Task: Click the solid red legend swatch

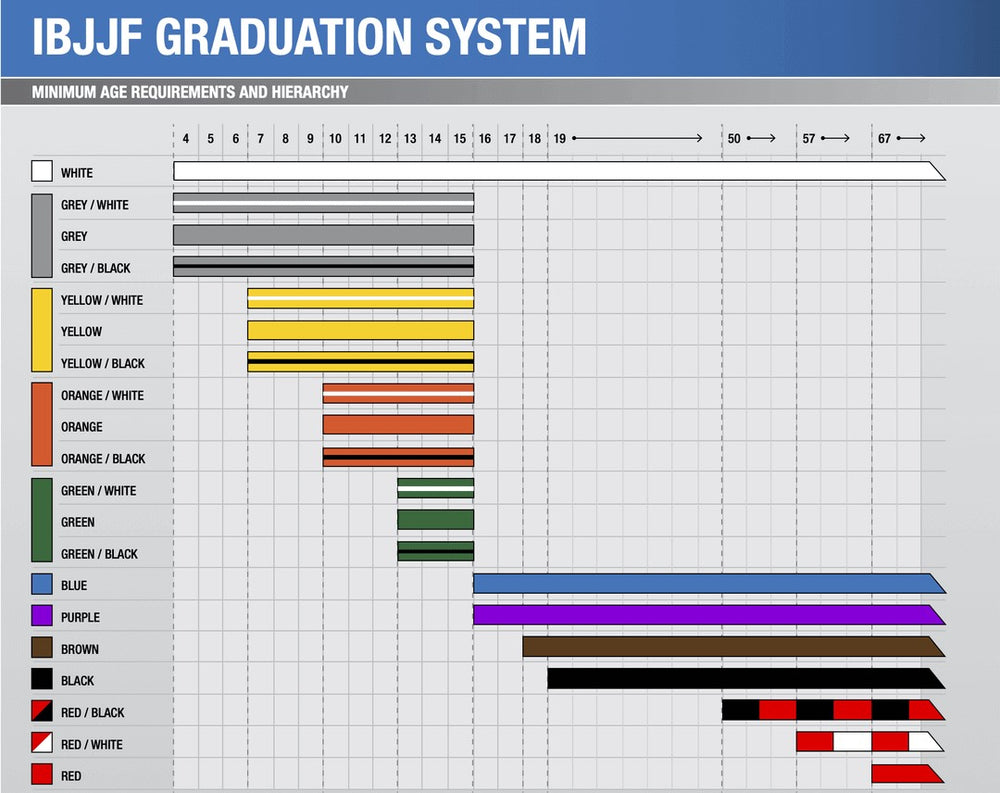Action: (x=42, y=774)
